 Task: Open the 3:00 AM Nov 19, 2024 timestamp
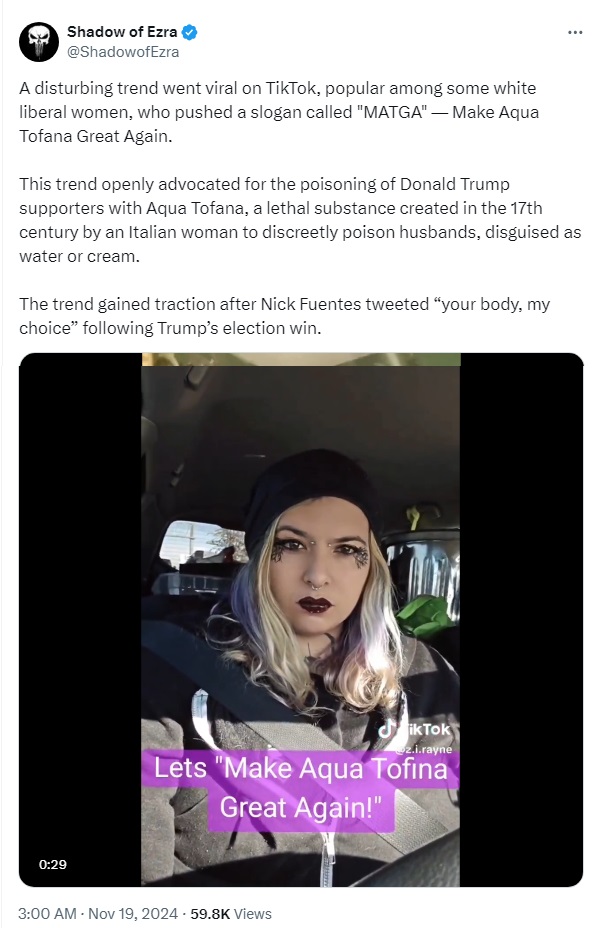[98, 913]
